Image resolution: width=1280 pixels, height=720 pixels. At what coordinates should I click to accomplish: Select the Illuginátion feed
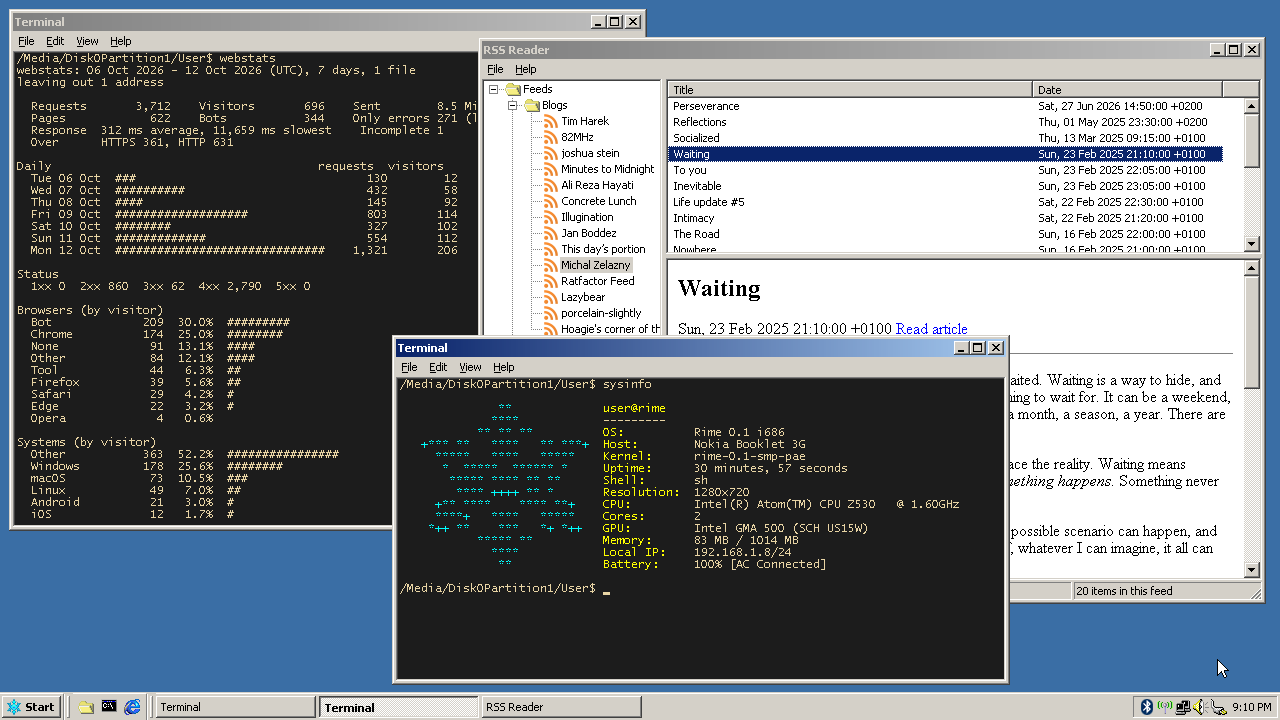(587, 217)
